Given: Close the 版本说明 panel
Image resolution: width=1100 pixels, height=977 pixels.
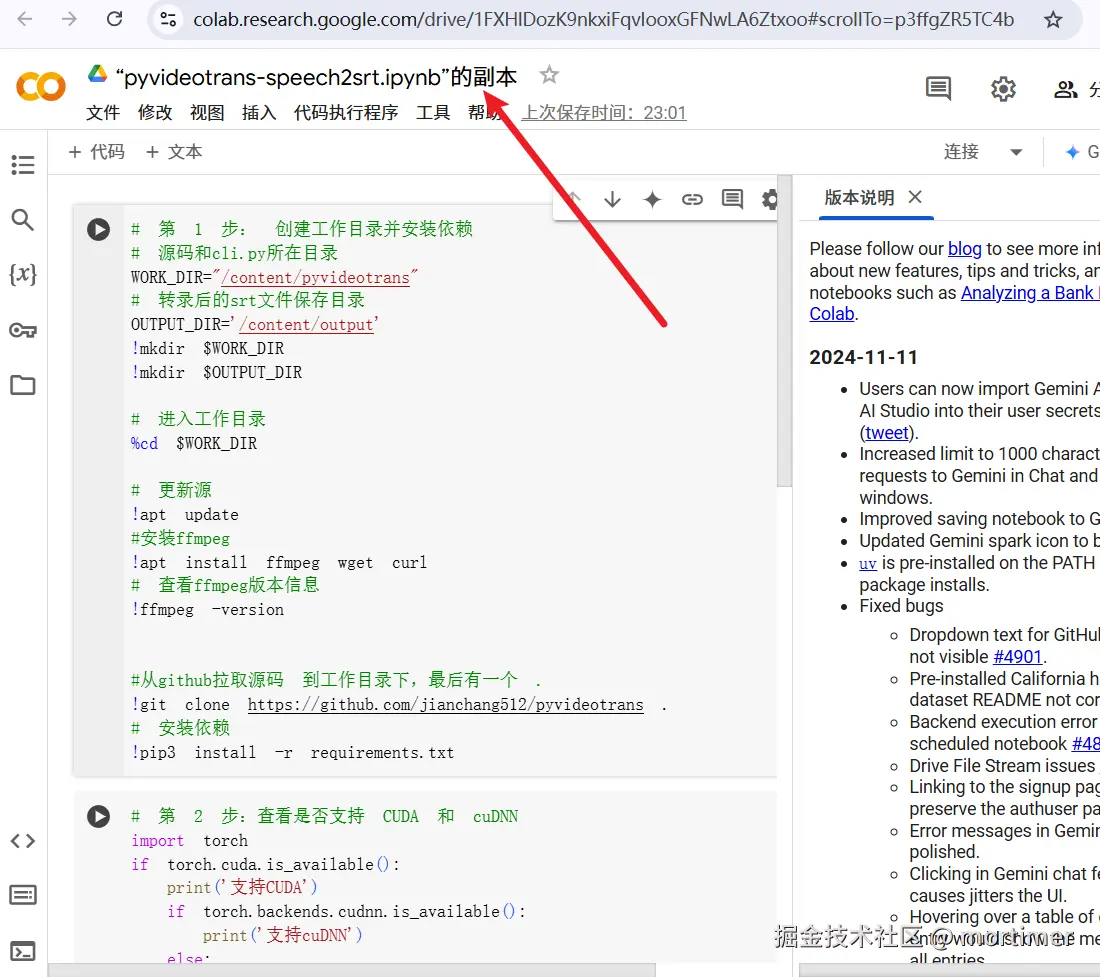Looking at the screenshot, I should point(915,197).
